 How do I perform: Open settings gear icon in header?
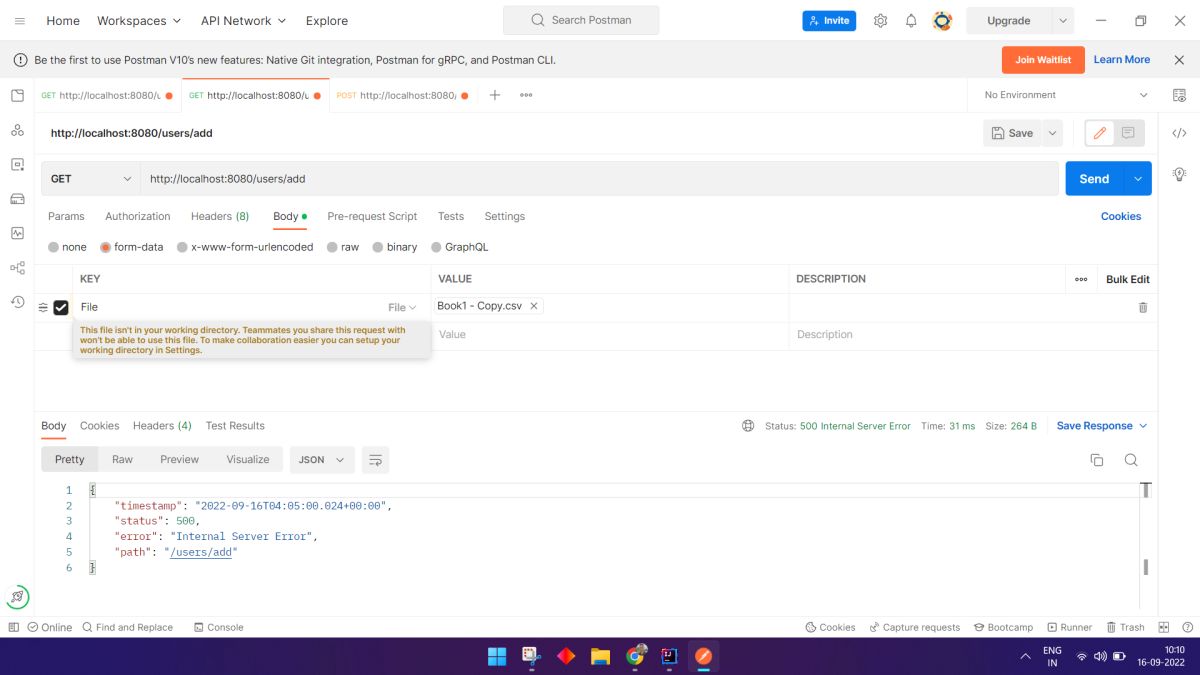pyautogui.click(x=880, y=20)
